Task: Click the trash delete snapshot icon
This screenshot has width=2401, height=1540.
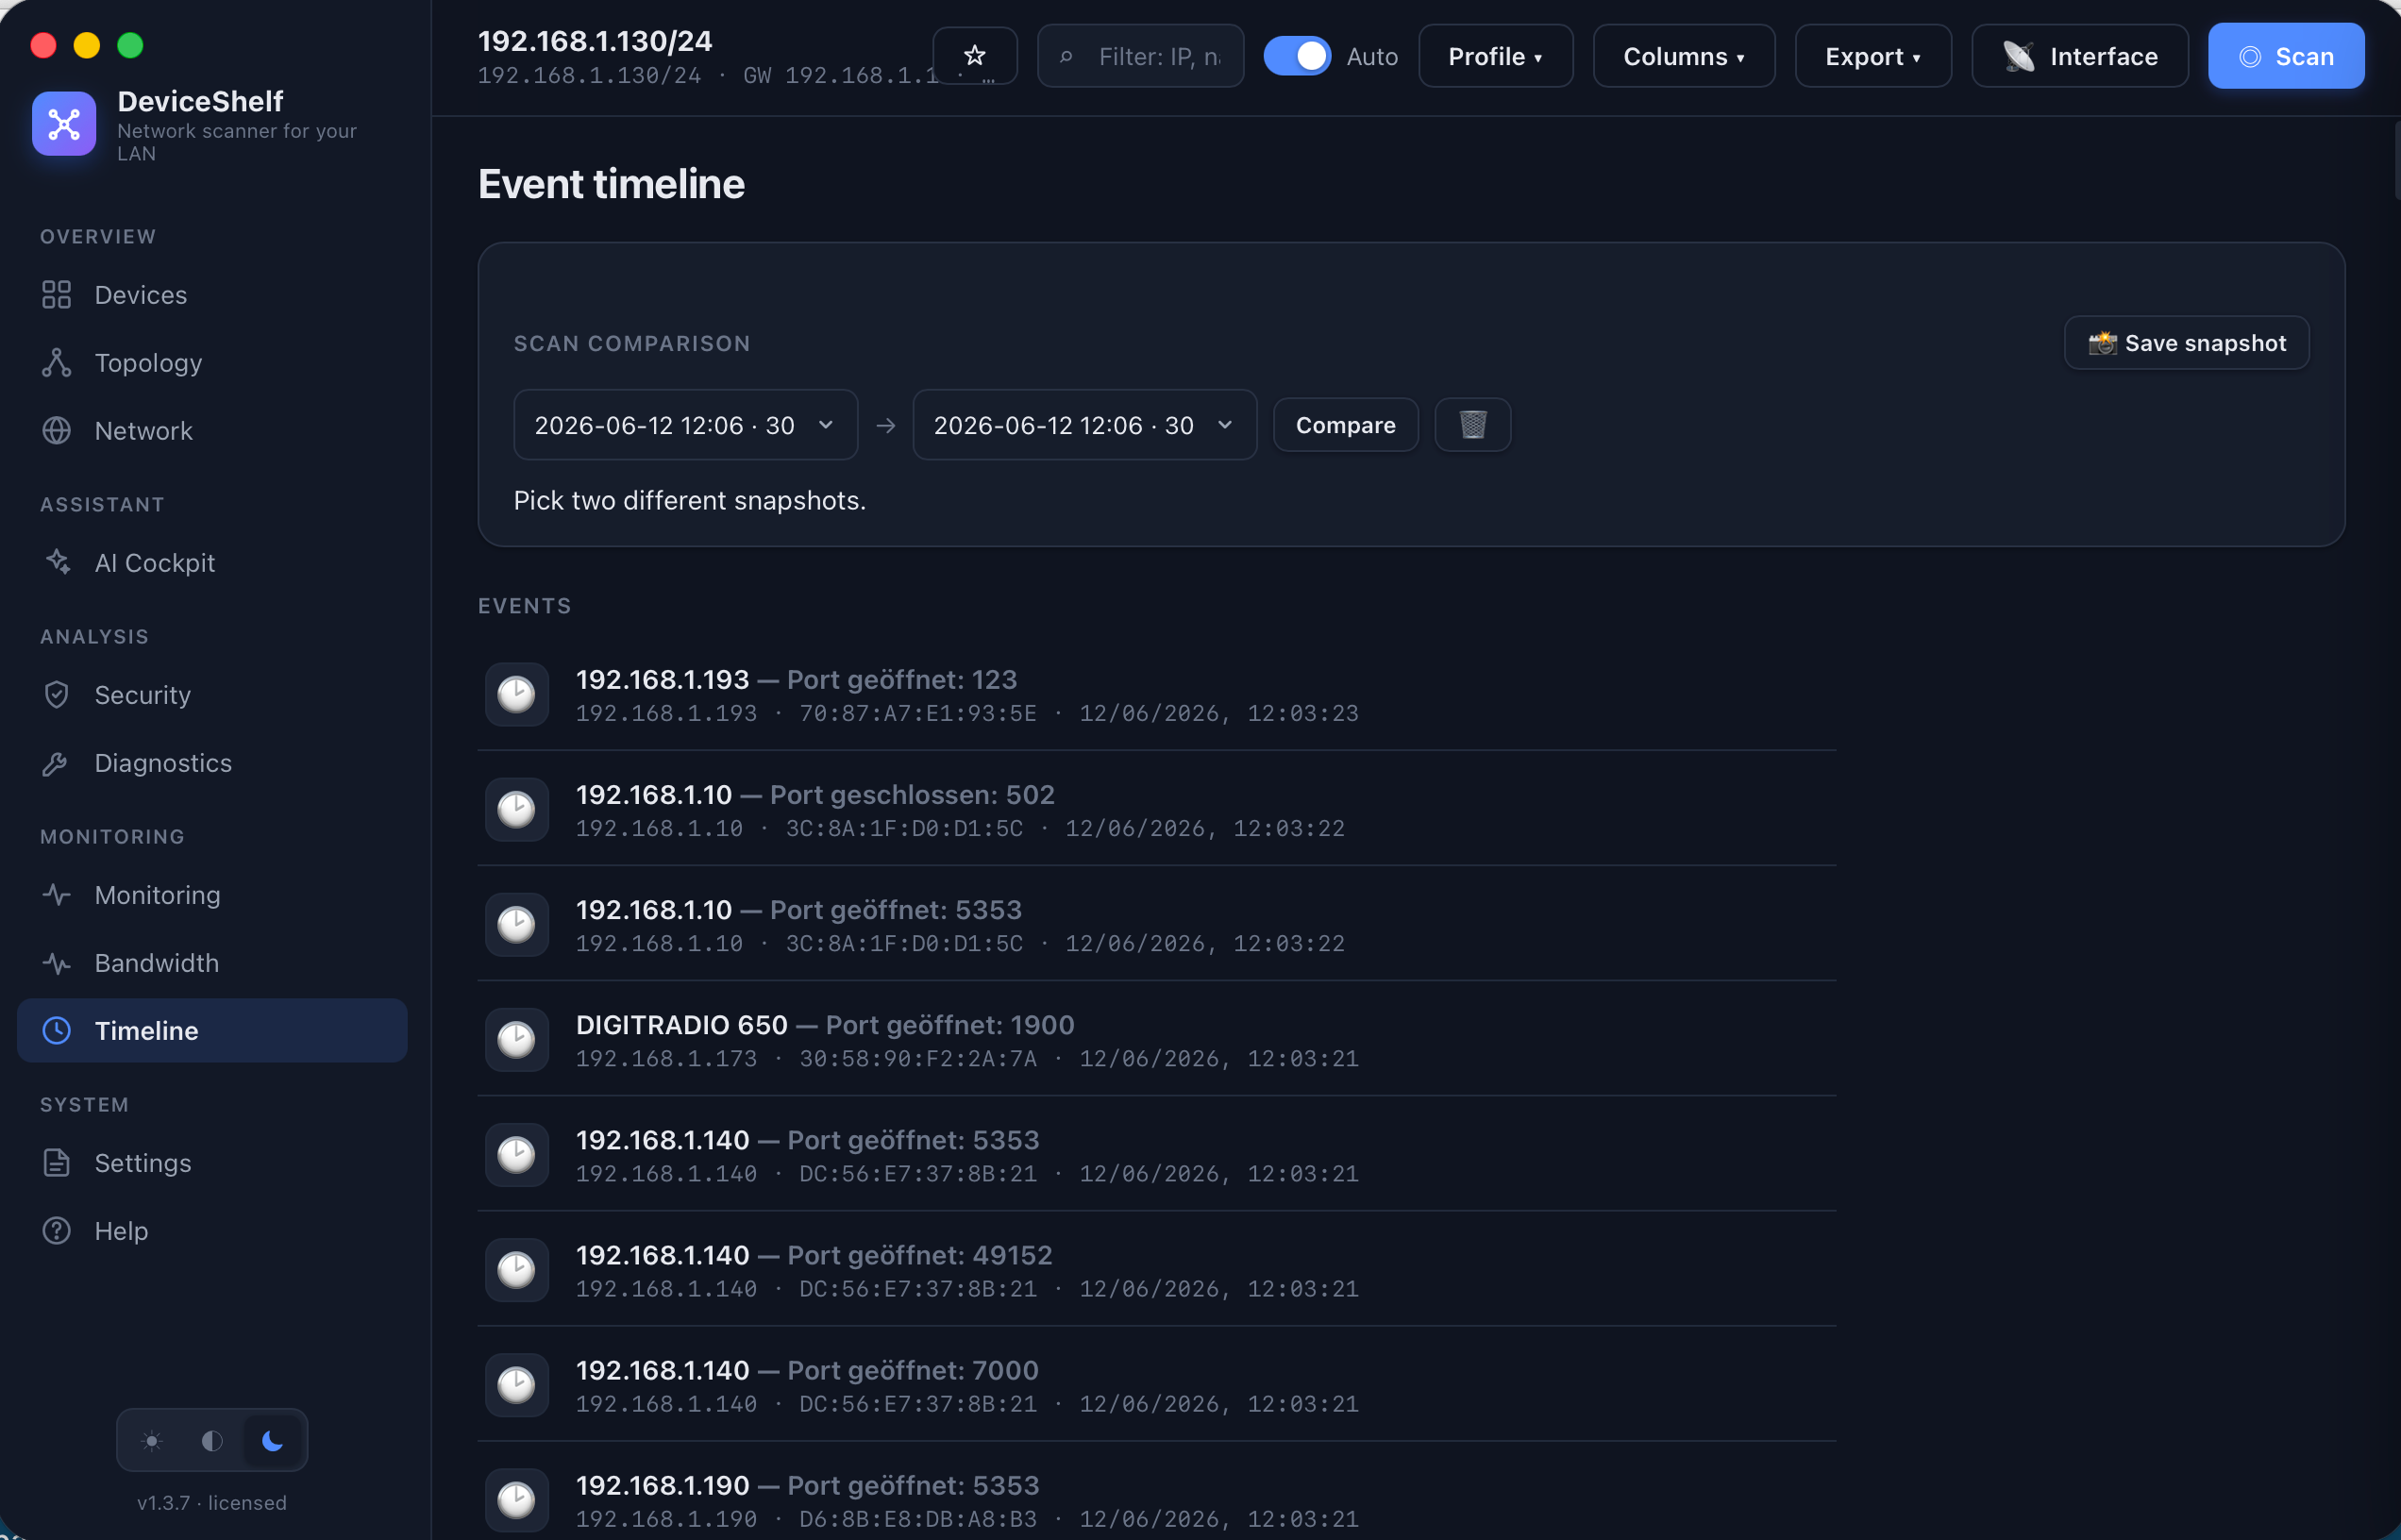Action: 1473,425
